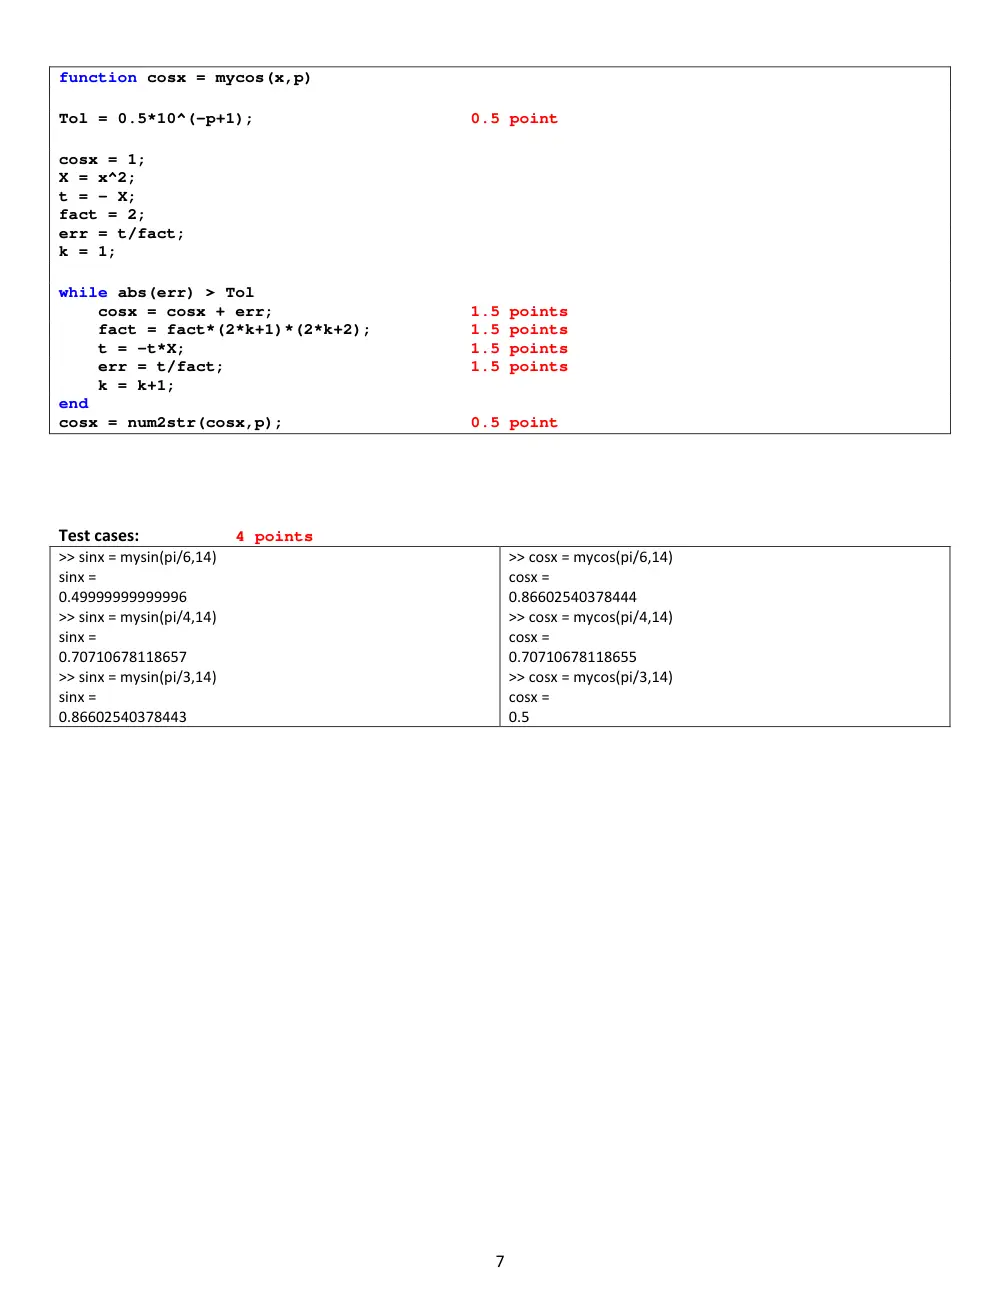Click the cosine result '0.5'
The width and height of the screenshot is (1000, 1295).
(519, 717)
